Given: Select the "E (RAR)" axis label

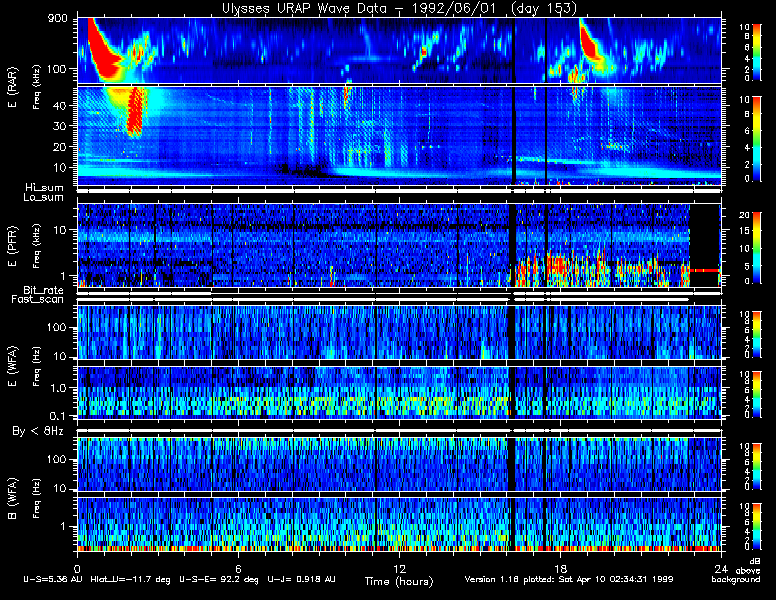Looking at the screenshot, I should pos(12,88).
